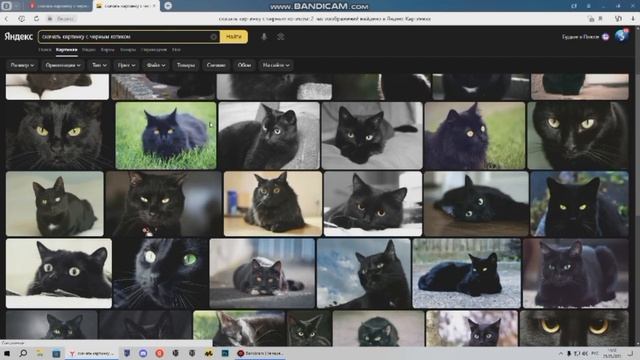Open the fluffy purple-toned cat image
Image resolution: width=640 pixels, height=360 pixels.
(x=475, y=136)
